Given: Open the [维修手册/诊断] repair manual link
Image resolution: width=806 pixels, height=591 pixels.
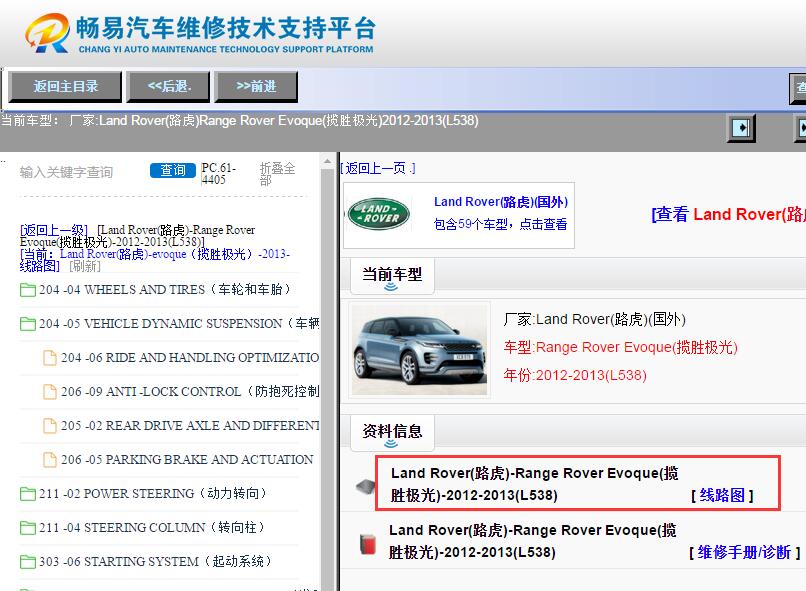Looking at the screenshot, I should coord(744,552).
